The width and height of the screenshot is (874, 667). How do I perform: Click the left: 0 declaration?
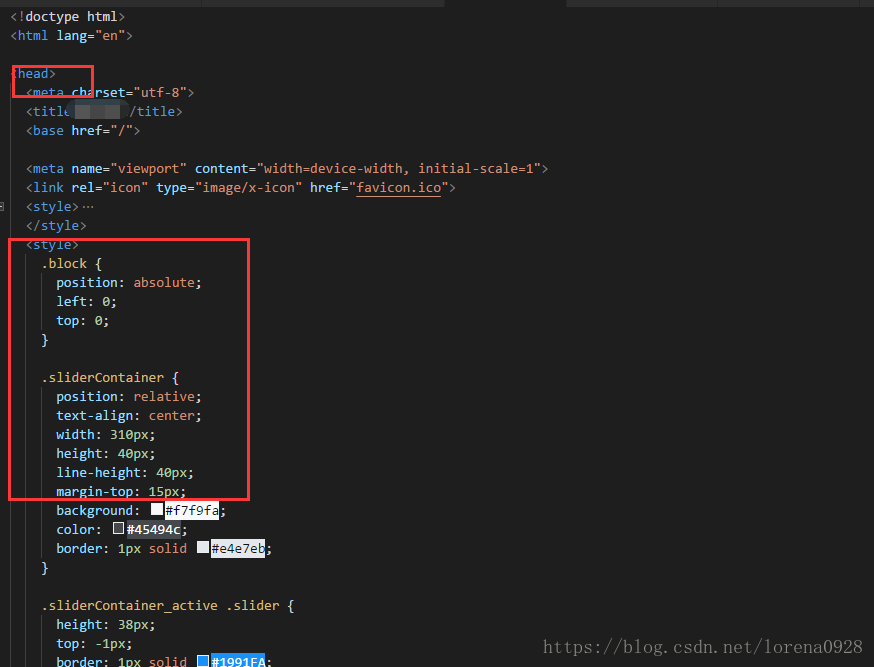click(86, 301)
